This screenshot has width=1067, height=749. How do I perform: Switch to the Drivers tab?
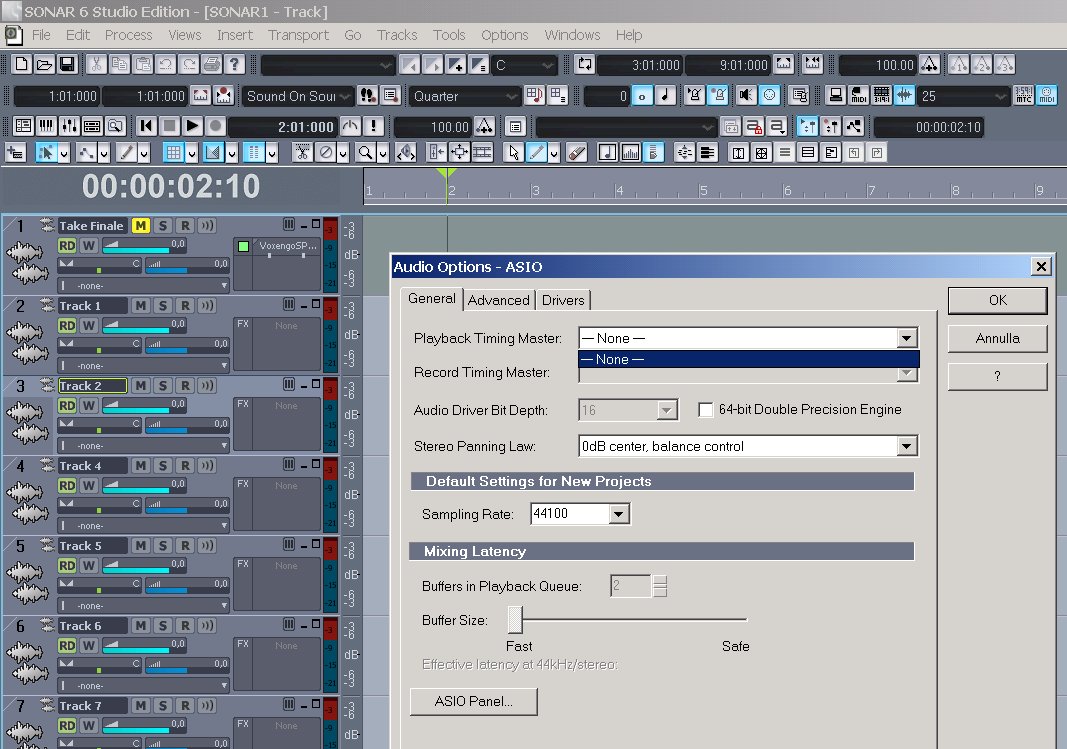[x=563, y=300]
